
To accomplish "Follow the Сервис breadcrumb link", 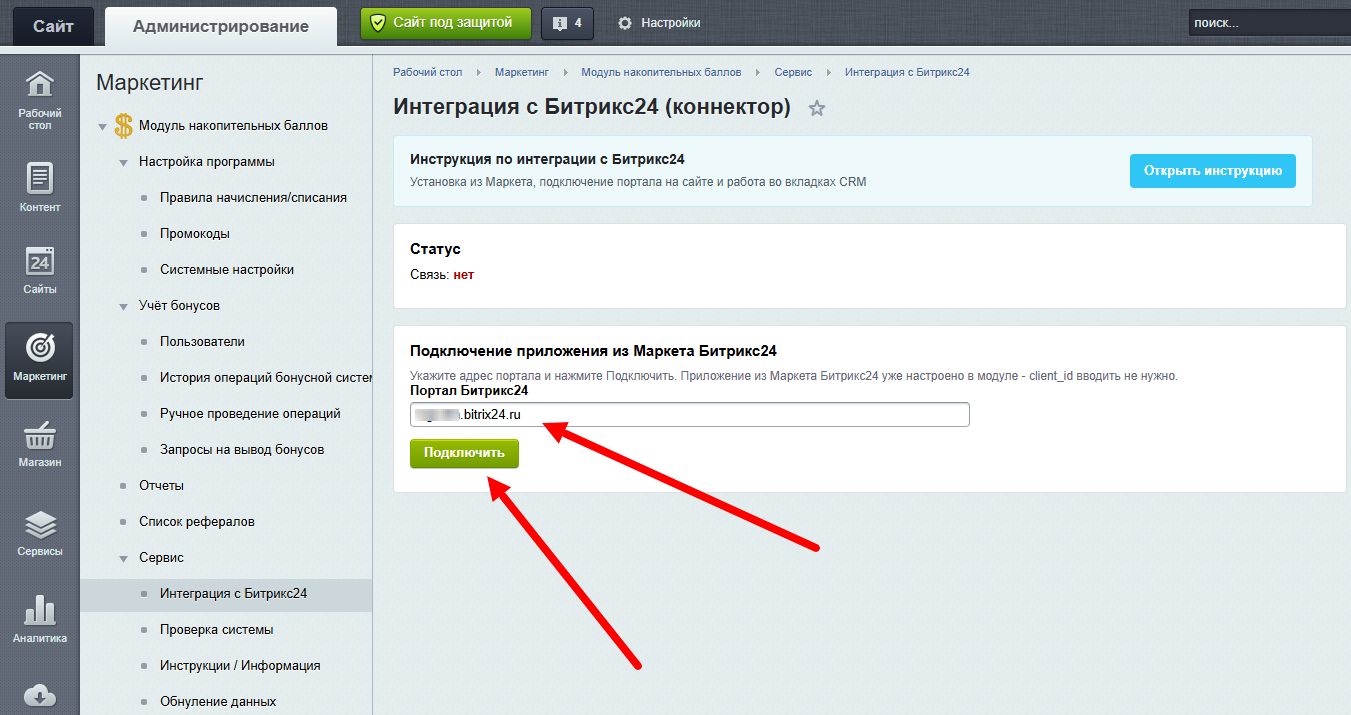I will pos(793,72).
